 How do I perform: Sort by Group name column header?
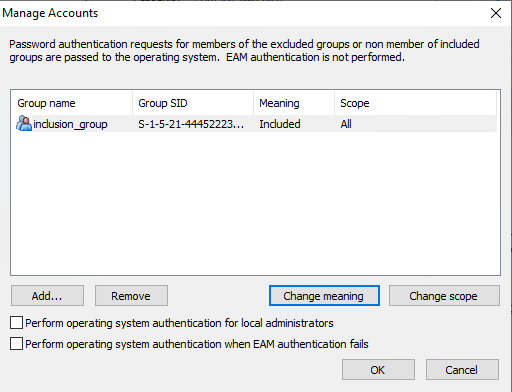pyautogui.click(x=72, y=103)
